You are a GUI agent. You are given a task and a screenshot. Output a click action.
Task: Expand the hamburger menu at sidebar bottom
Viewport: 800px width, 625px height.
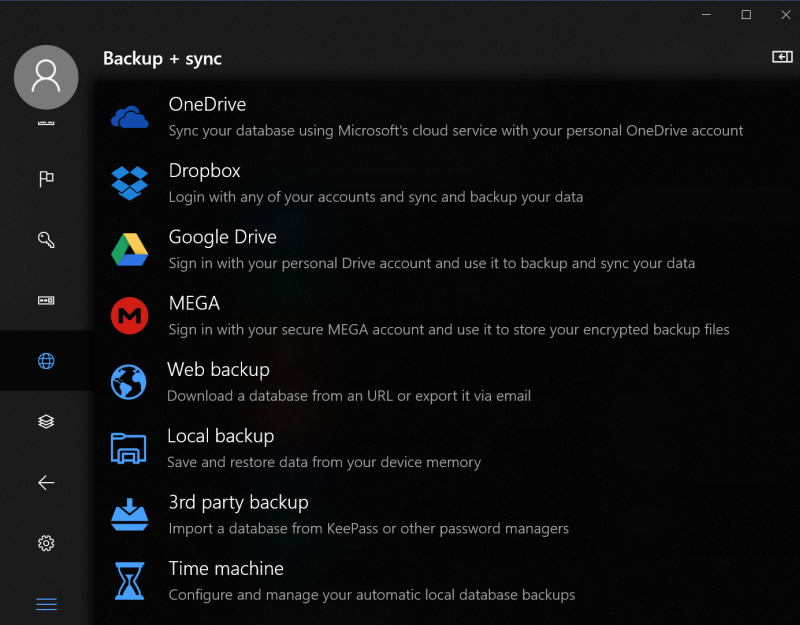[46, 604]
